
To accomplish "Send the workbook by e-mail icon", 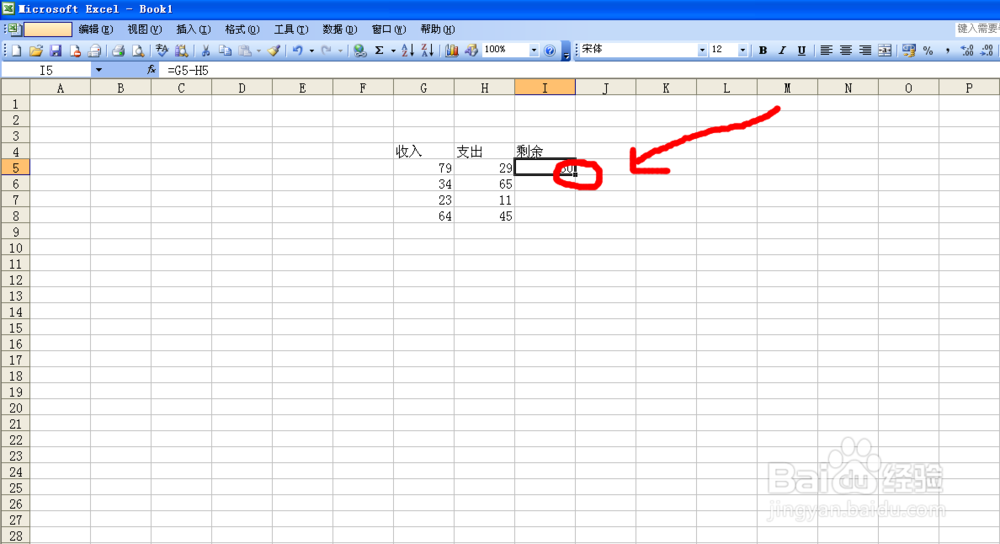I will (94, 50).
